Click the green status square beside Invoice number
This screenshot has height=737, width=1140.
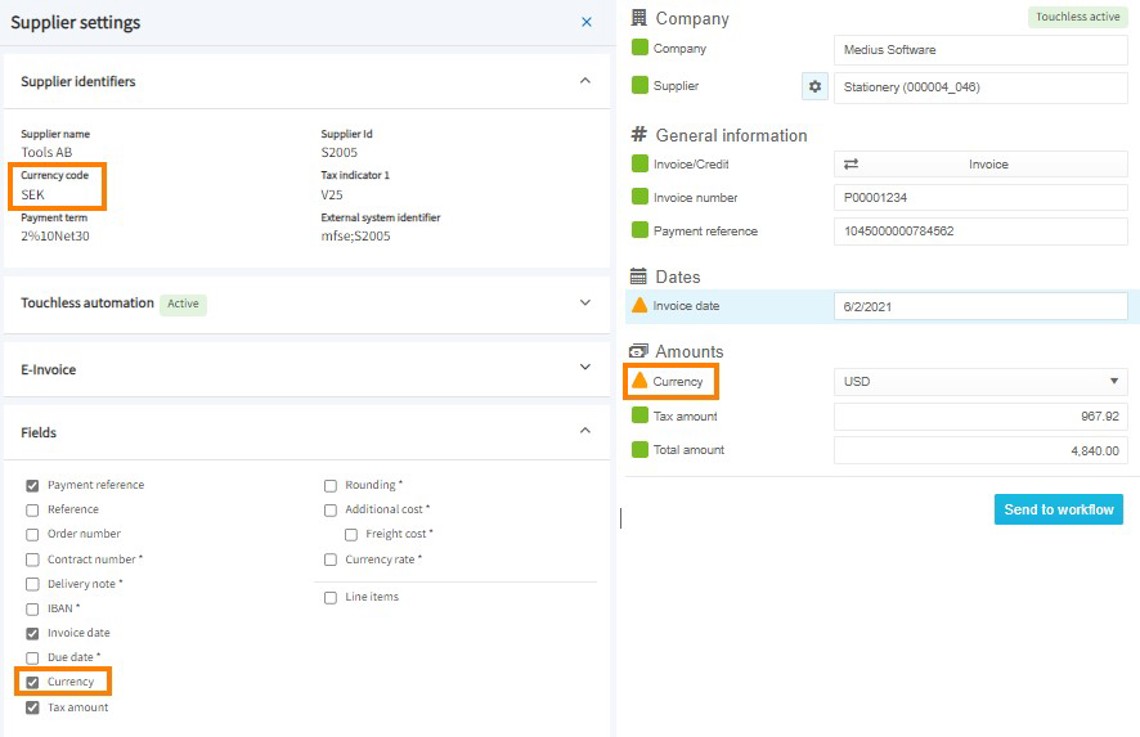point(640,197)
